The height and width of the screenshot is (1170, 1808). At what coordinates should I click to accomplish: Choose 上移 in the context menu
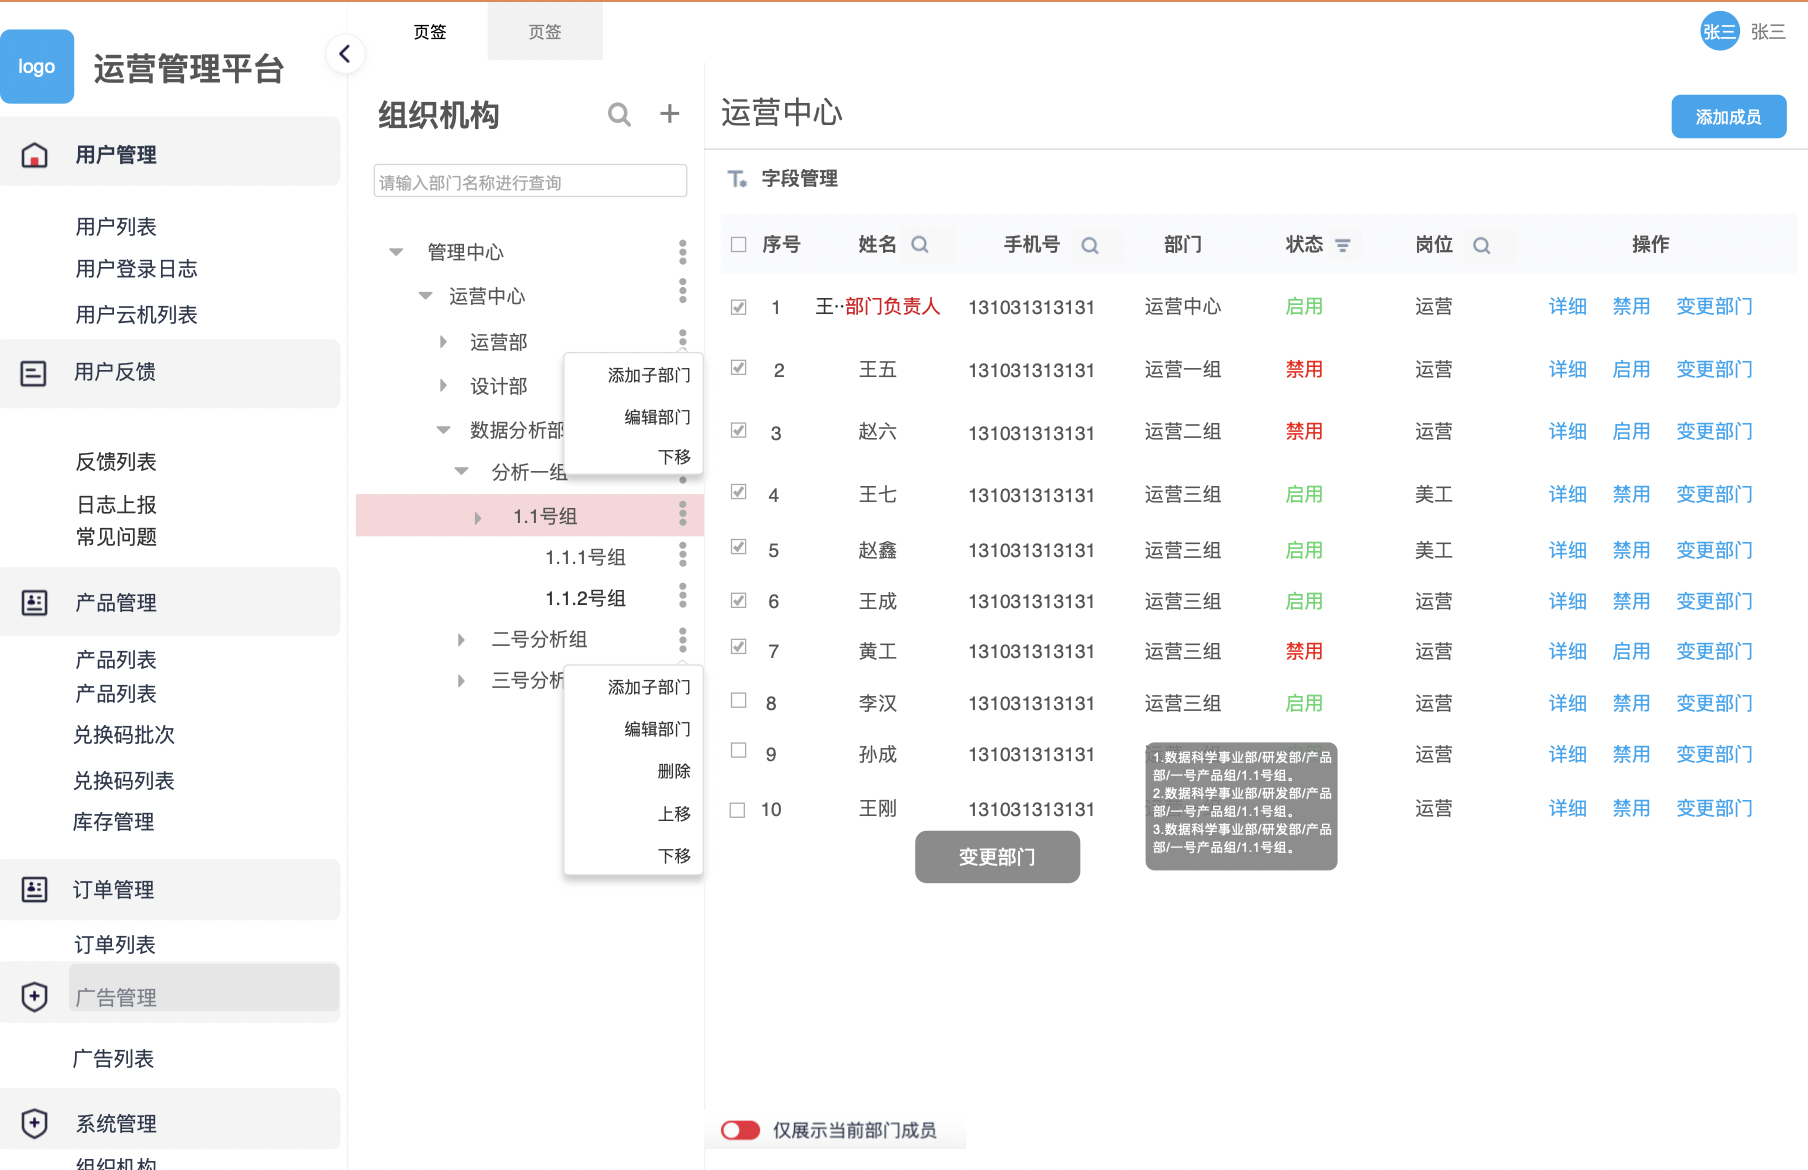click(x=674, y=814)
